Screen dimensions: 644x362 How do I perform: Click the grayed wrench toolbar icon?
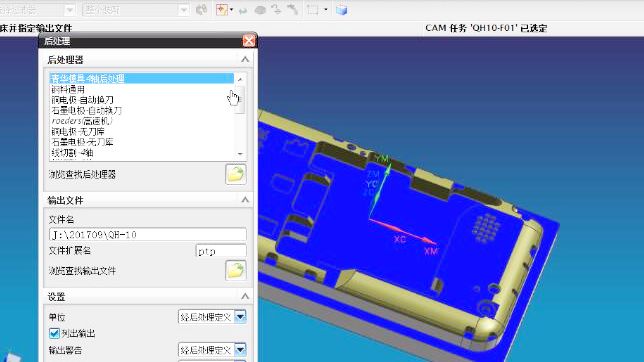click(x=293, y=9)
